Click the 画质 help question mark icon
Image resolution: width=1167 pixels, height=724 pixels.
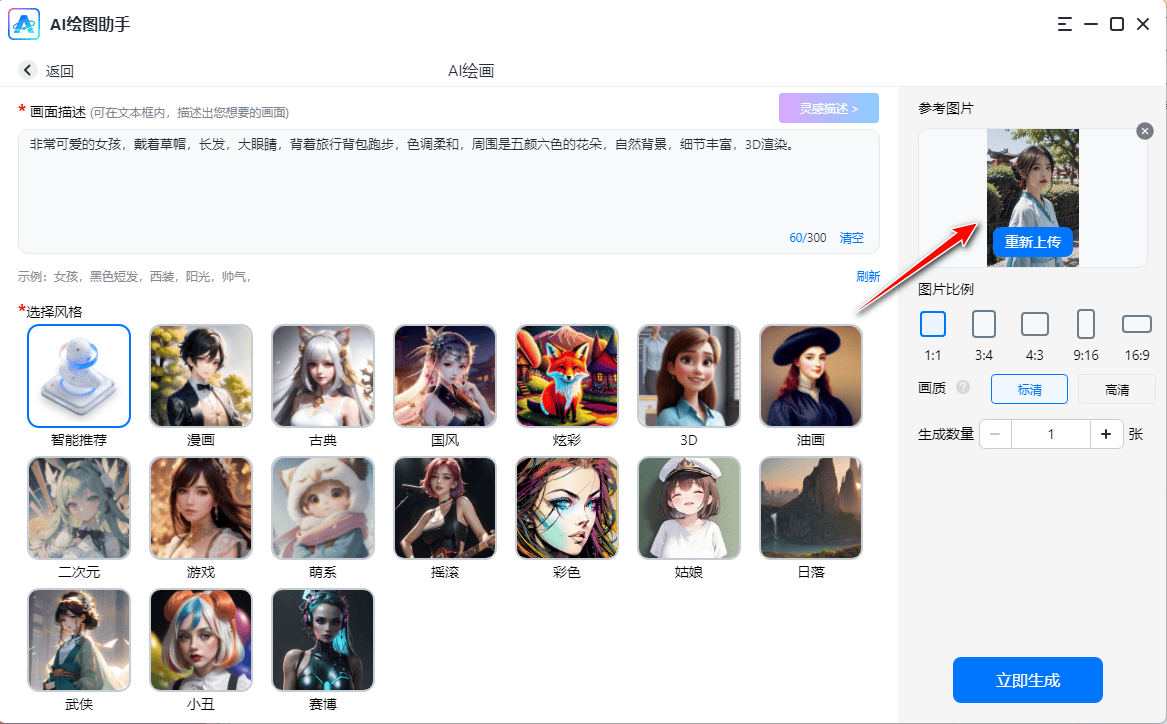(x=963, y=388)
